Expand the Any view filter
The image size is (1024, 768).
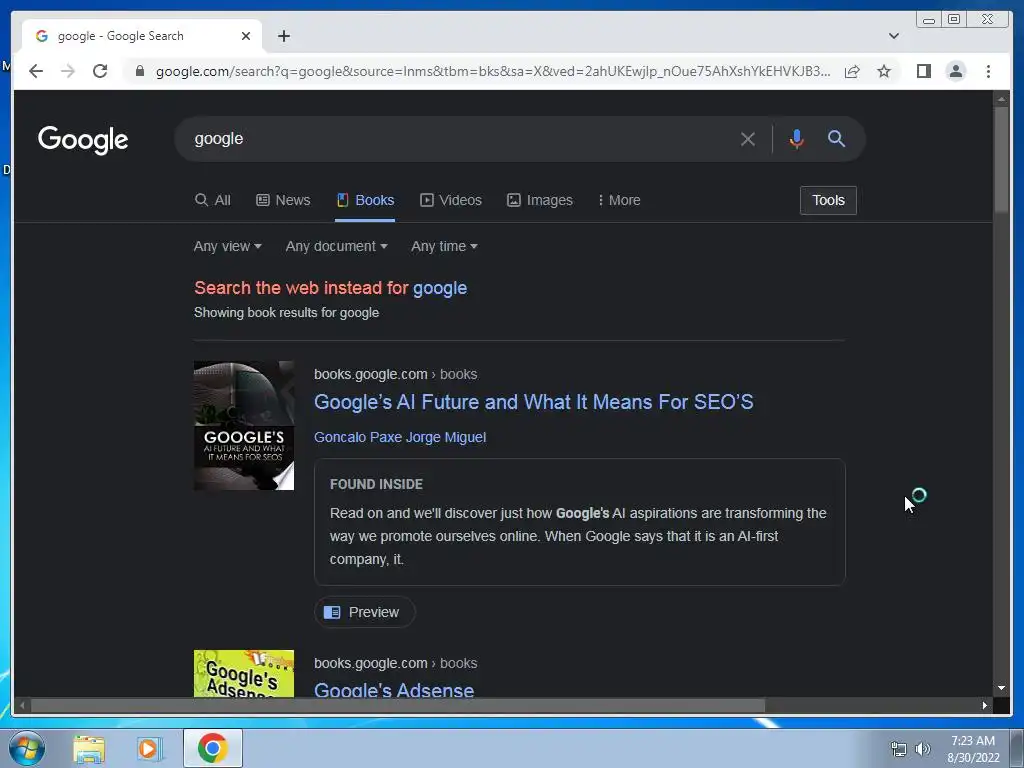(227, 246)
